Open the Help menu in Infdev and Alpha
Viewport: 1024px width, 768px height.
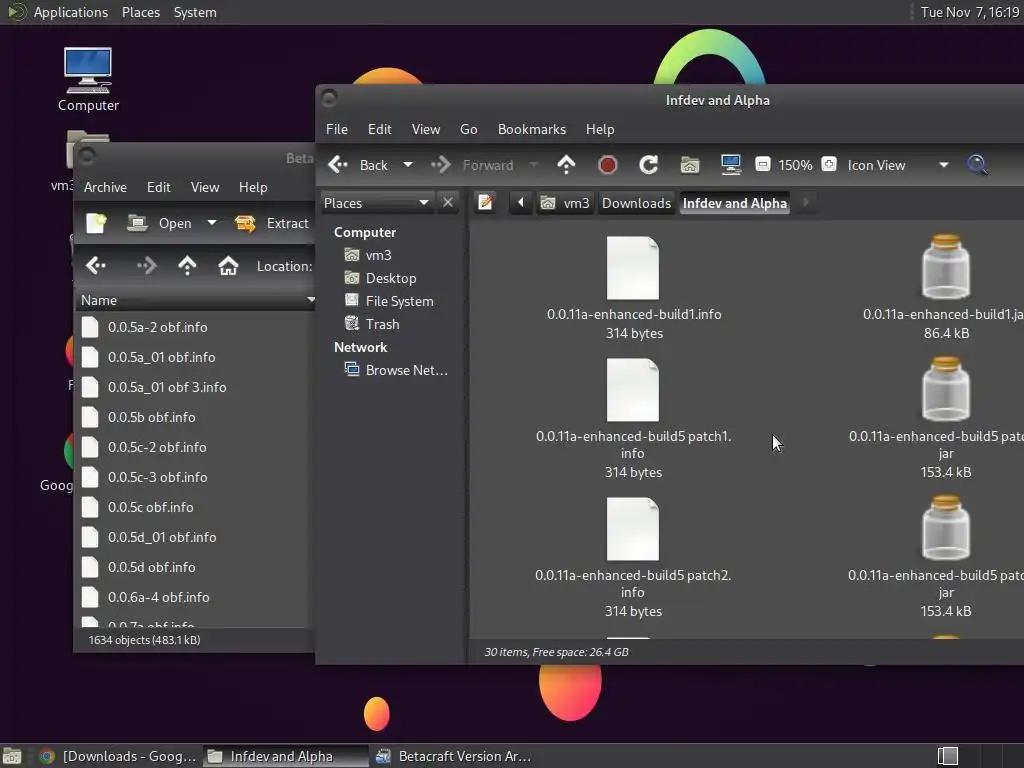600,129
